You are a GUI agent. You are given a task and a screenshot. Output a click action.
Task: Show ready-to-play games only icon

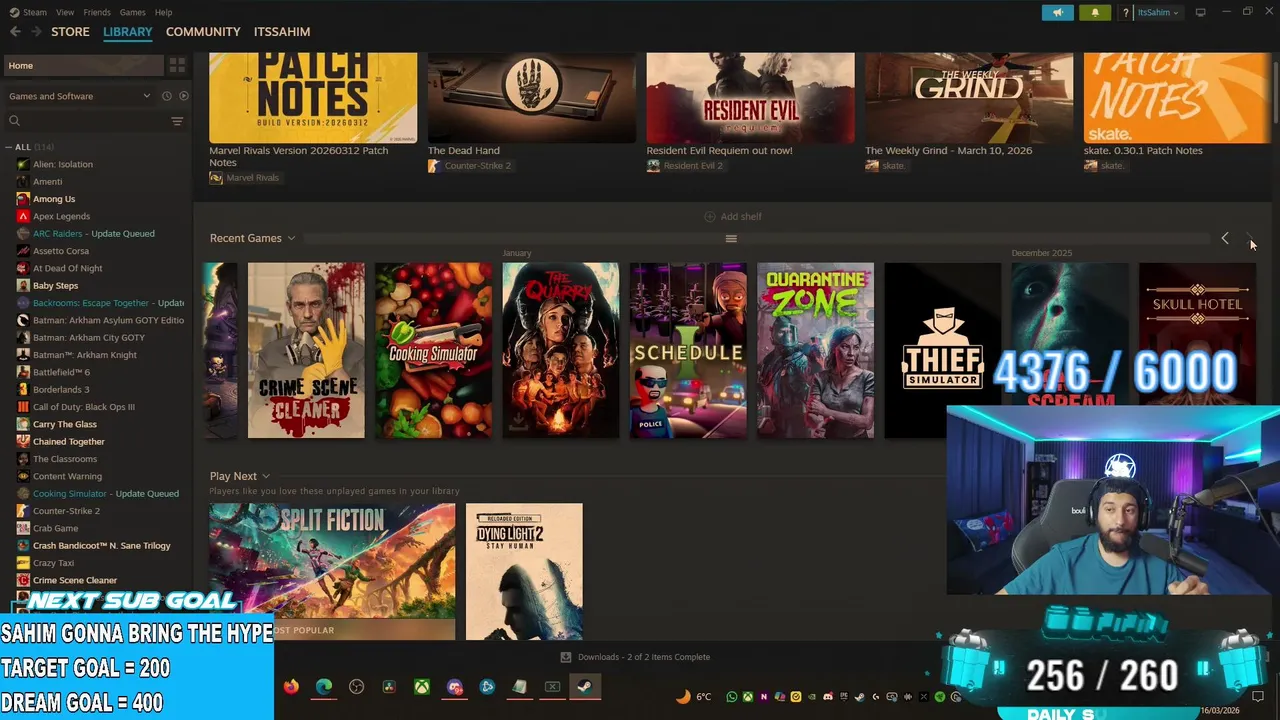(183, 96)
